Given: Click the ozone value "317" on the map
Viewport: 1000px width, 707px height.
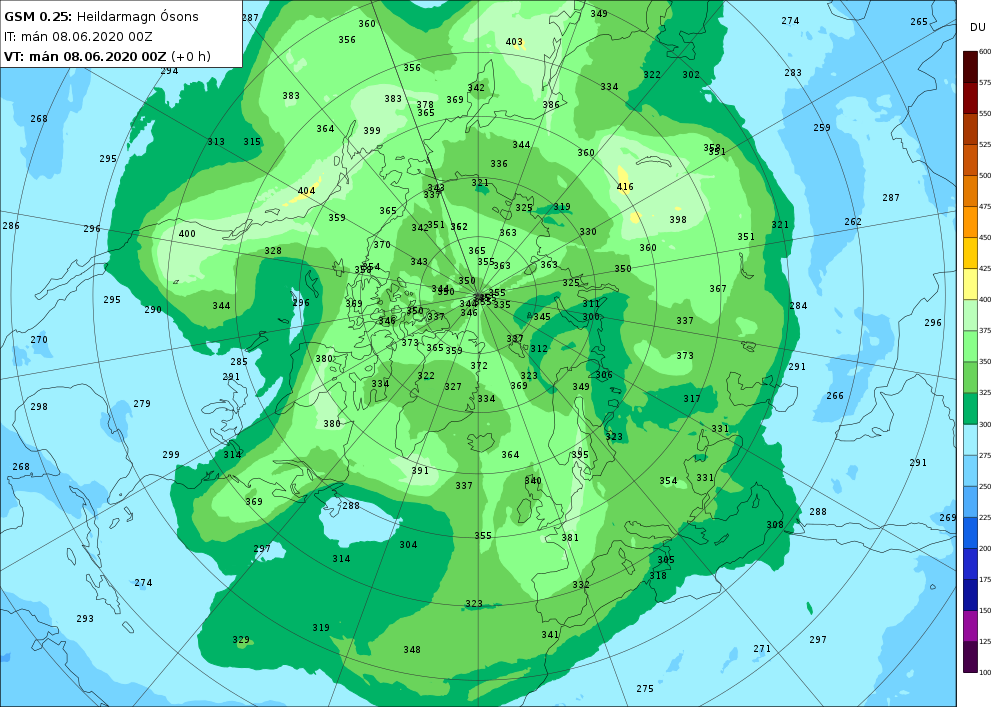Looking at the screenshot, I should click(692, 399).
